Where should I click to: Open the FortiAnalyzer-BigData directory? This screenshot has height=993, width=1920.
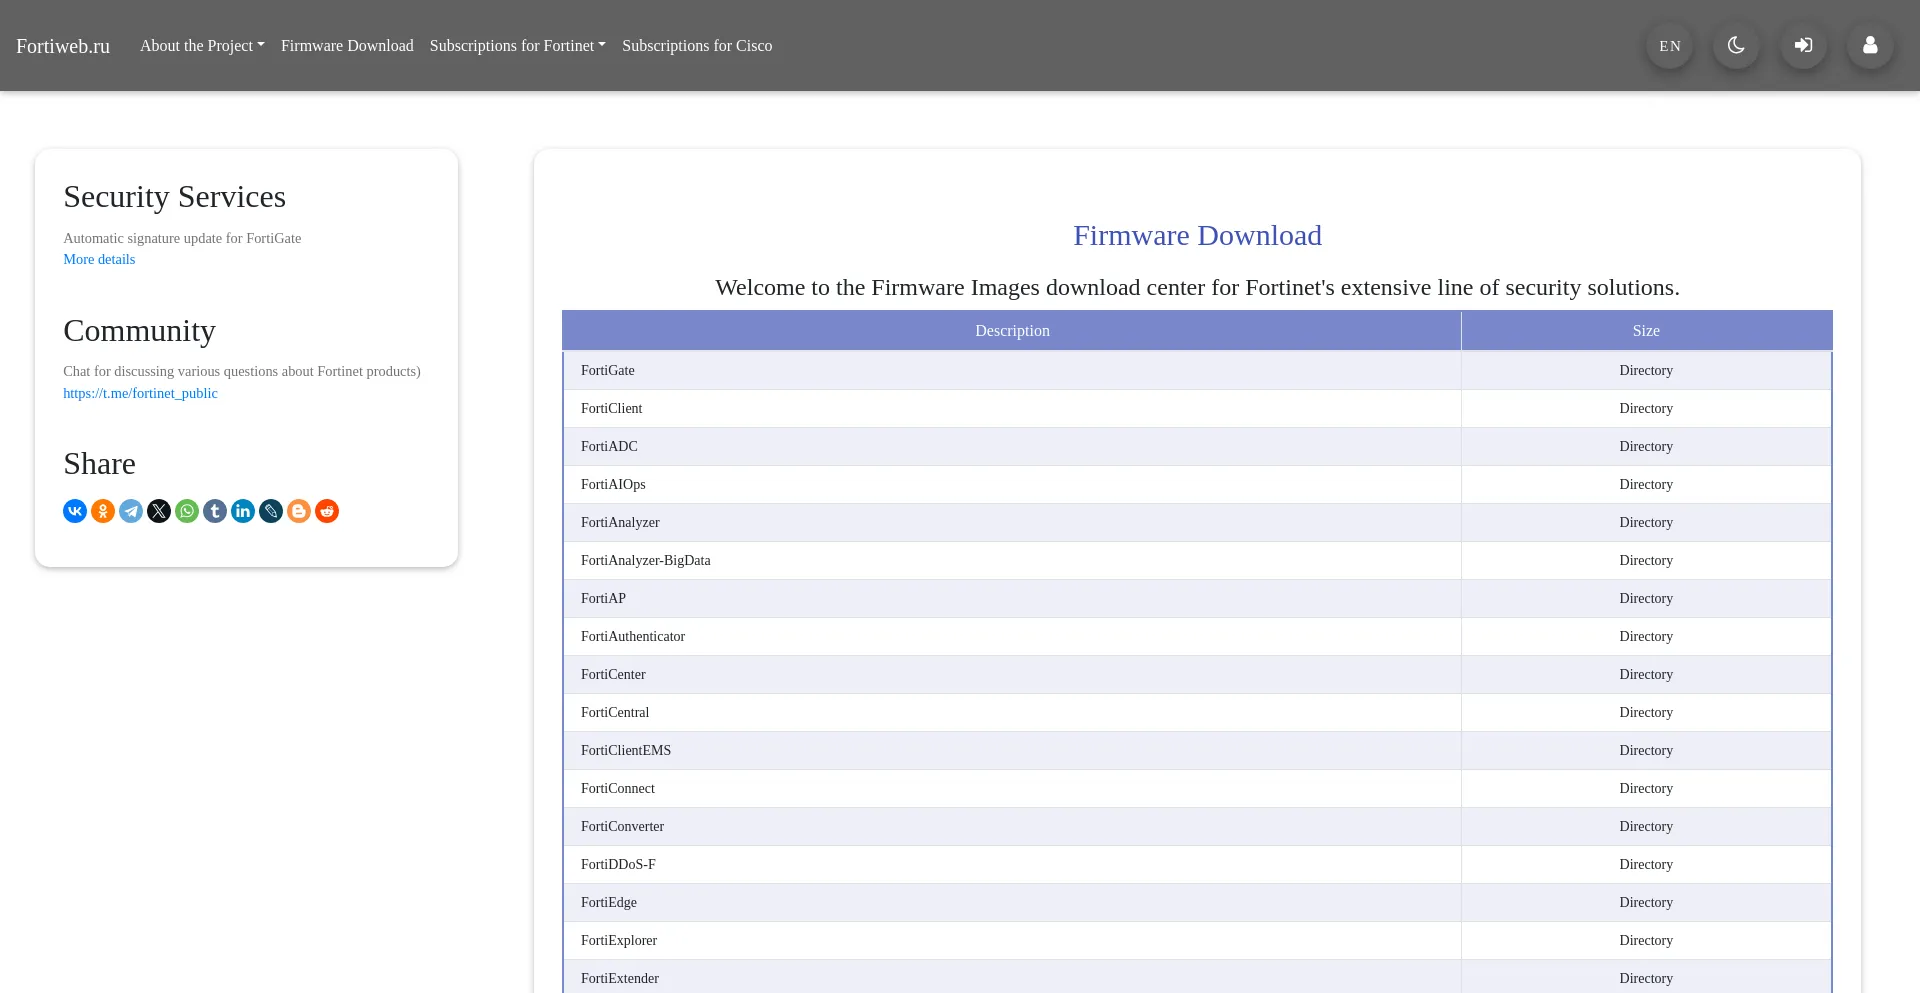646,560
